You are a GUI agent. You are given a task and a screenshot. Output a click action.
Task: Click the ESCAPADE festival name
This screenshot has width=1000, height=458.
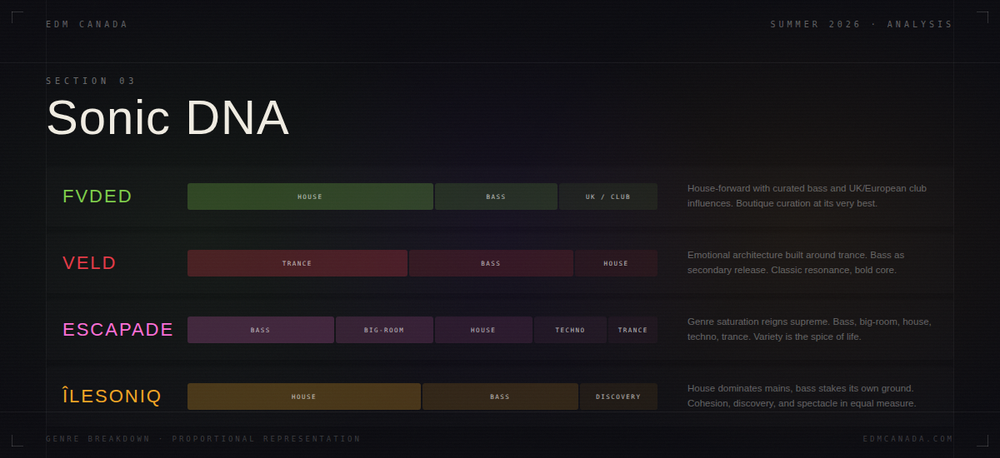tap(118, 330)
